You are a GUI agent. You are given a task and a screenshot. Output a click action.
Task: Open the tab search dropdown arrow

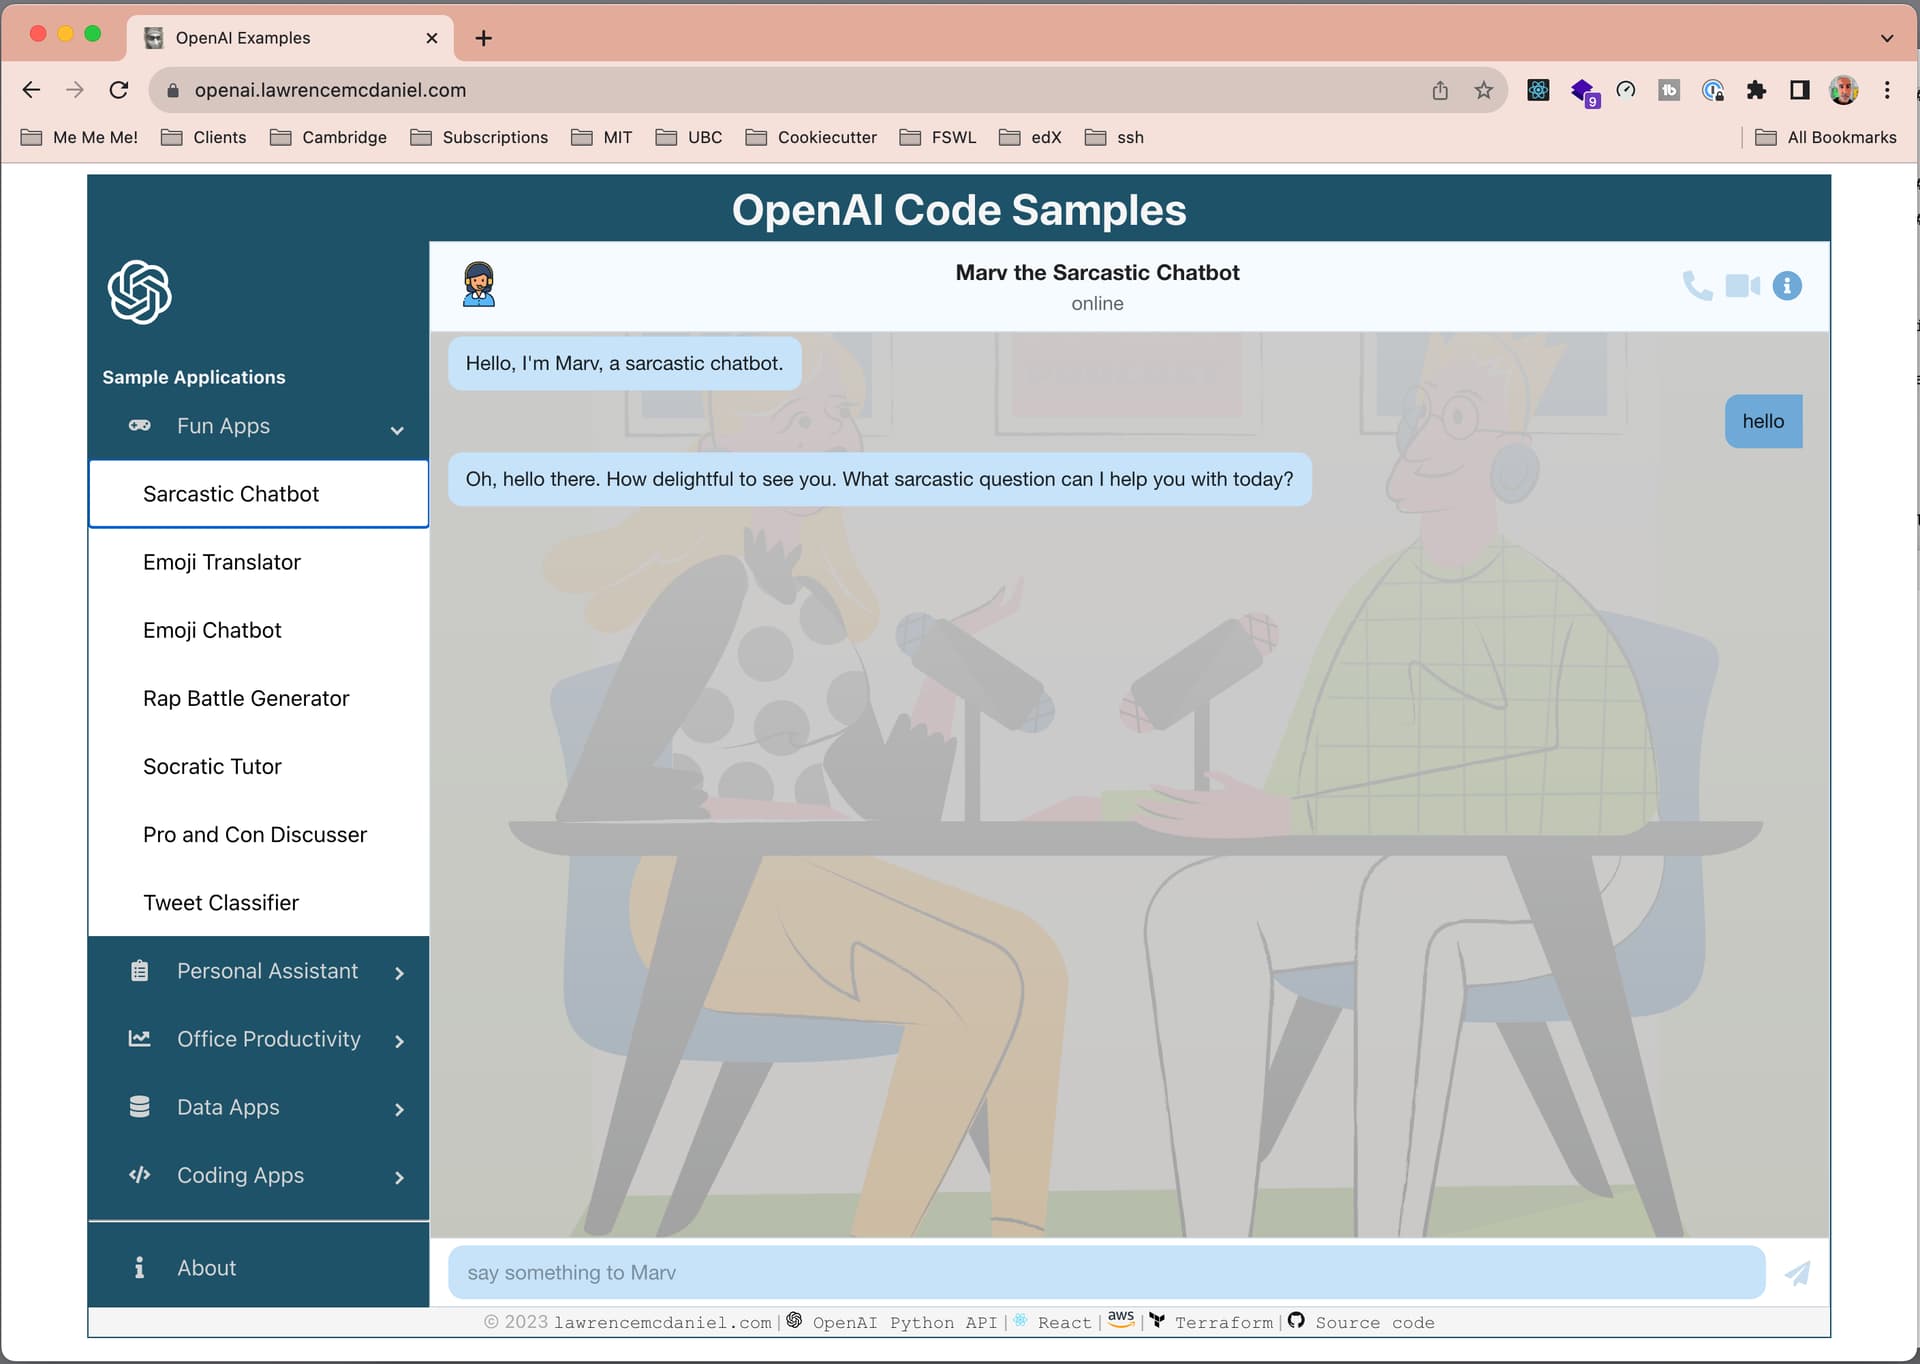coord(1887,38)
